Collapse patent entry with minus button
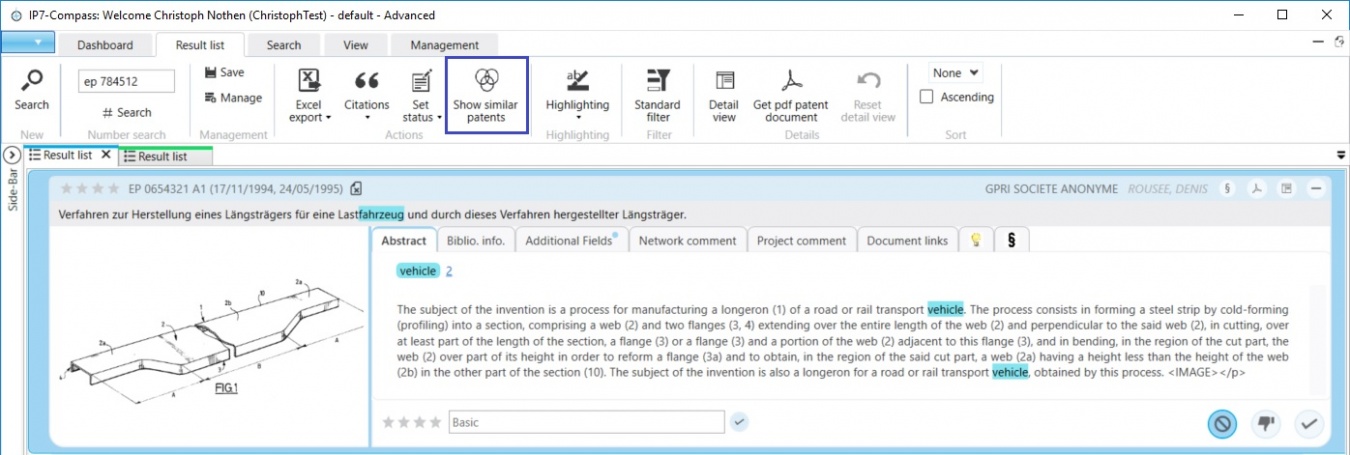Screen dimensions: 1350x455 click(x=1316, y=188)
